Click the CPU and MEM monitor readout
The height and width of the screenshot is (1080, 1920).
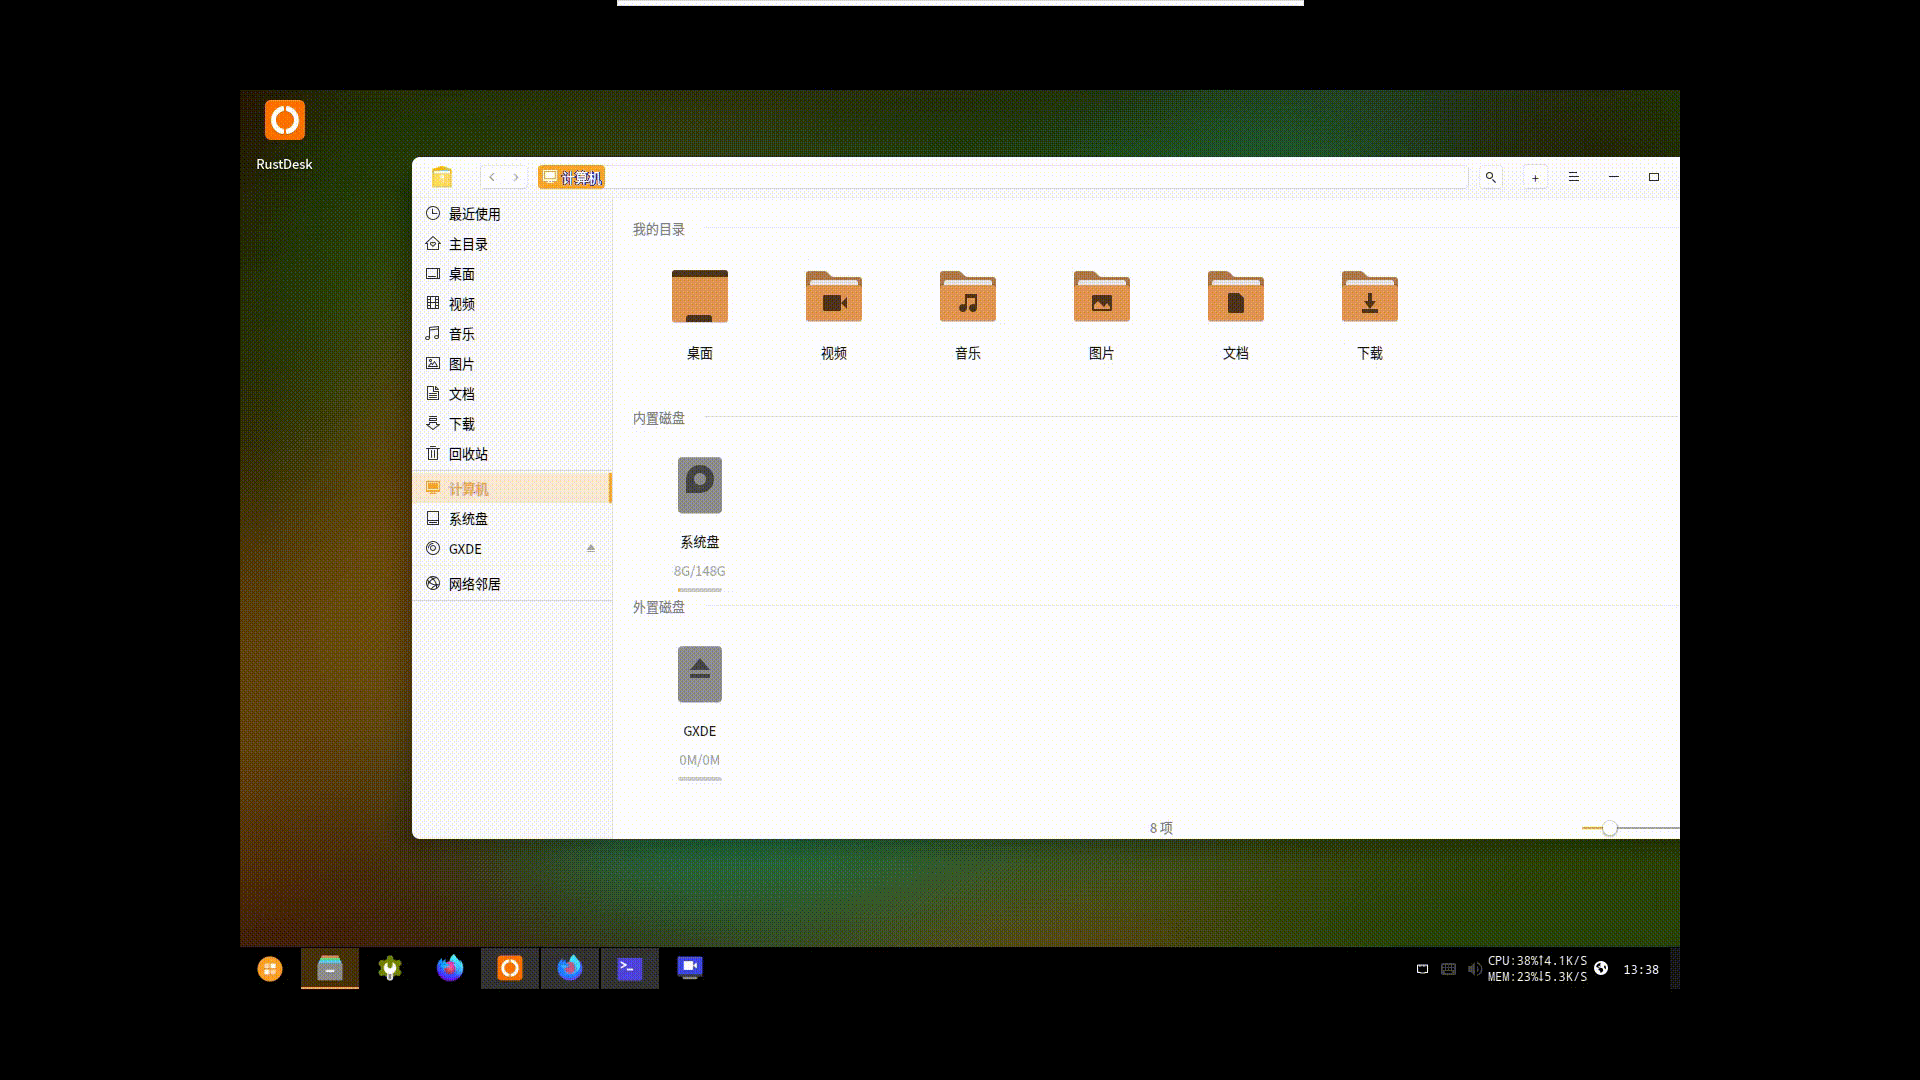coord(1537,969)
